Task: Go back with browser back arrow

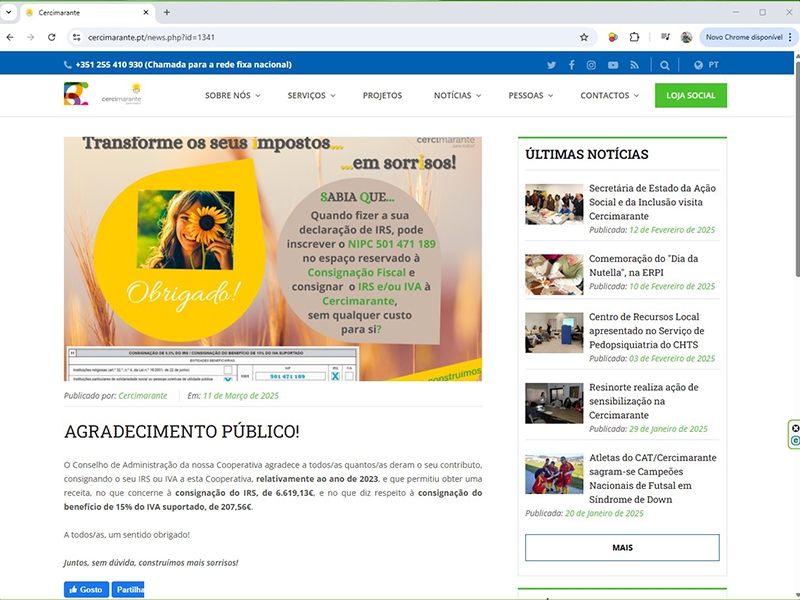Action: click(x=10, y=37)
